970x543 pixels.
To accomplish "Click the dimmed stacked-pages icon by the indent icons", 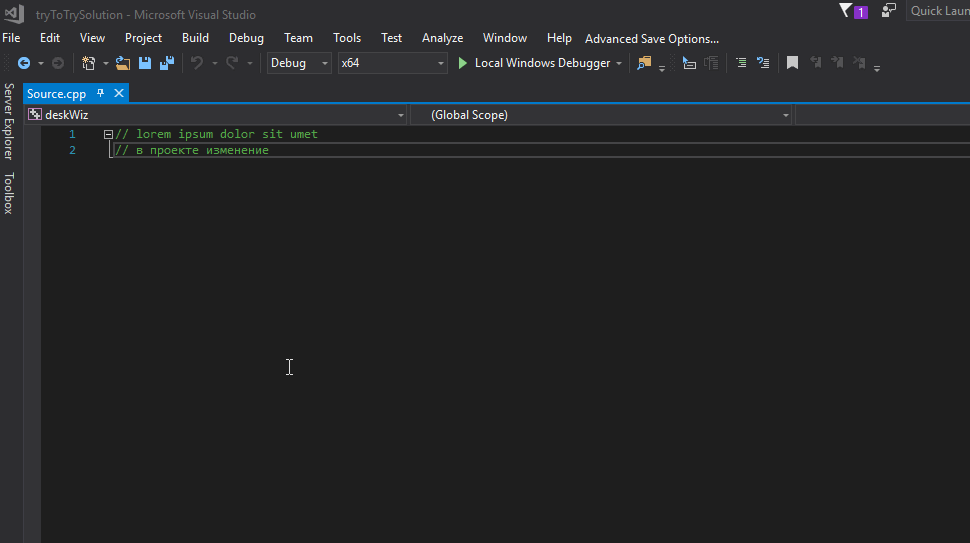I will 711,63.
